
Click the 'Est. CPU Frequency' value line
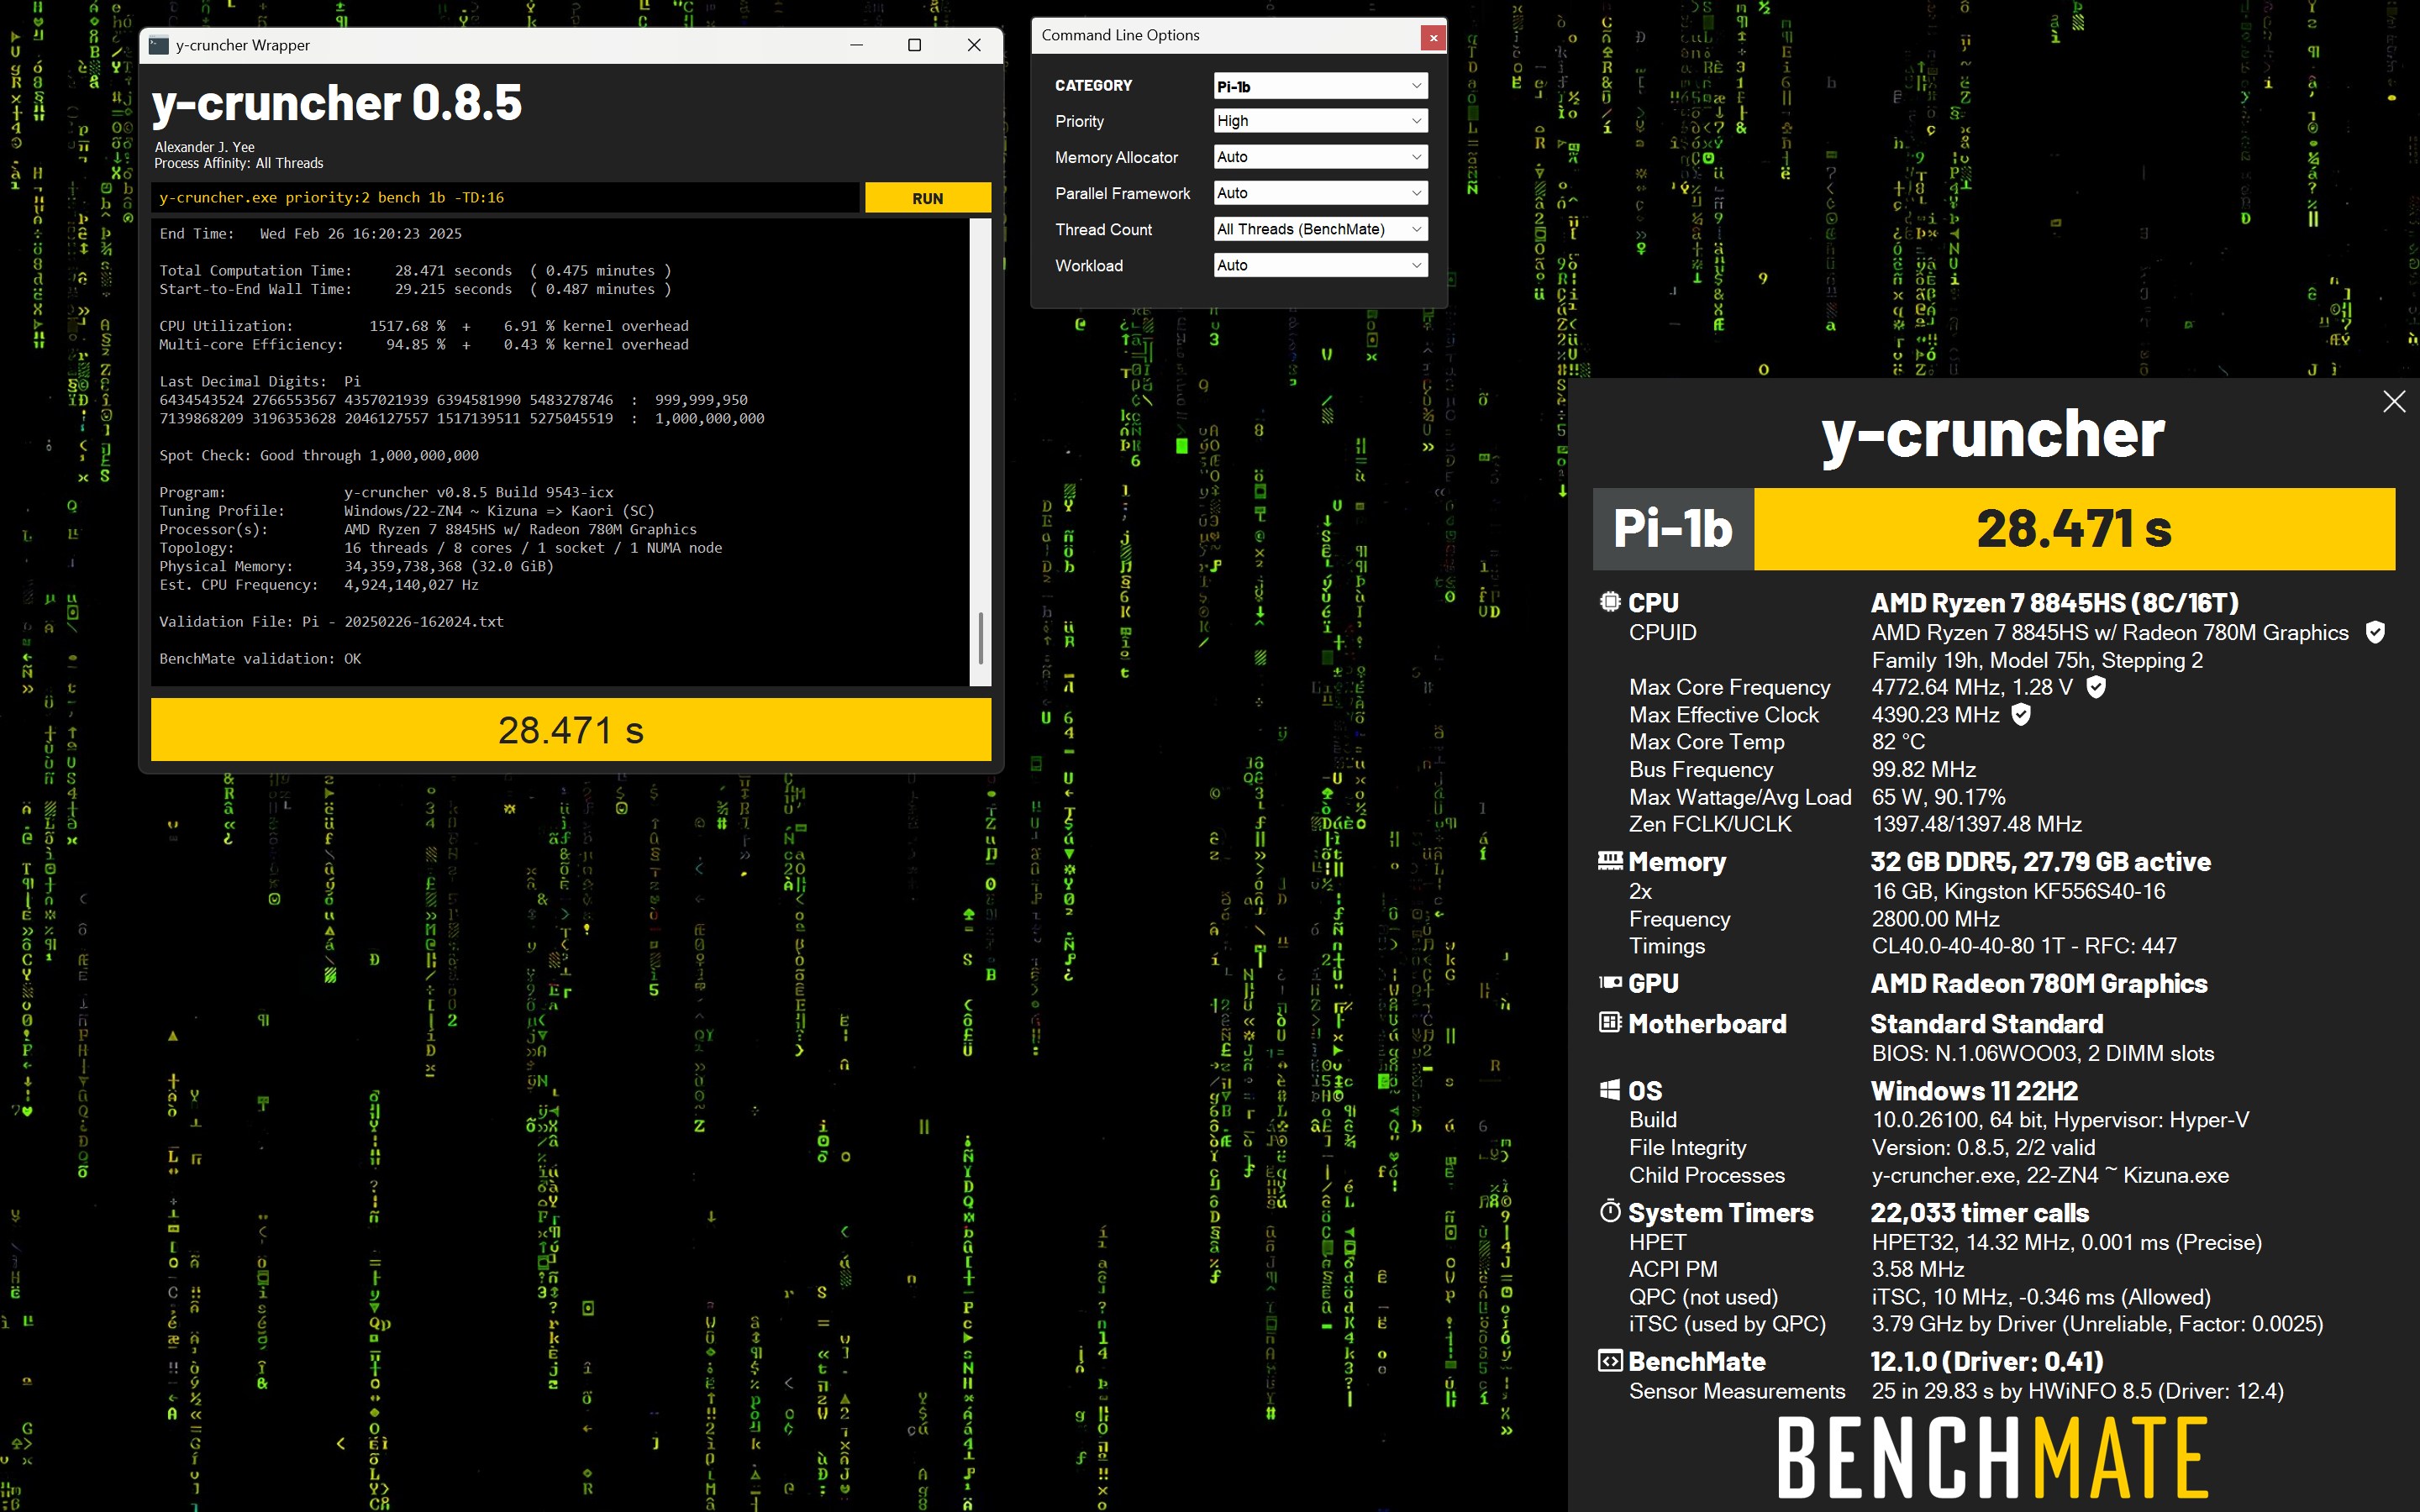(x=319, y=585)
